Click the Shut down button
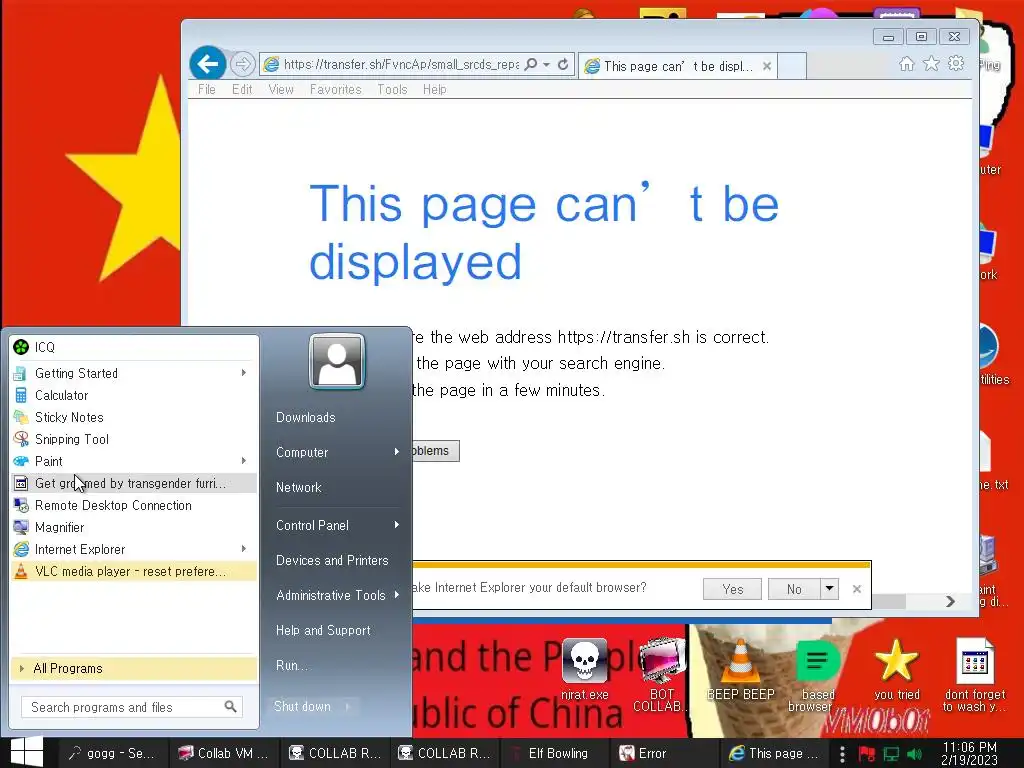The height and width of the screenshot is (768, 1024). pos(302,707)
